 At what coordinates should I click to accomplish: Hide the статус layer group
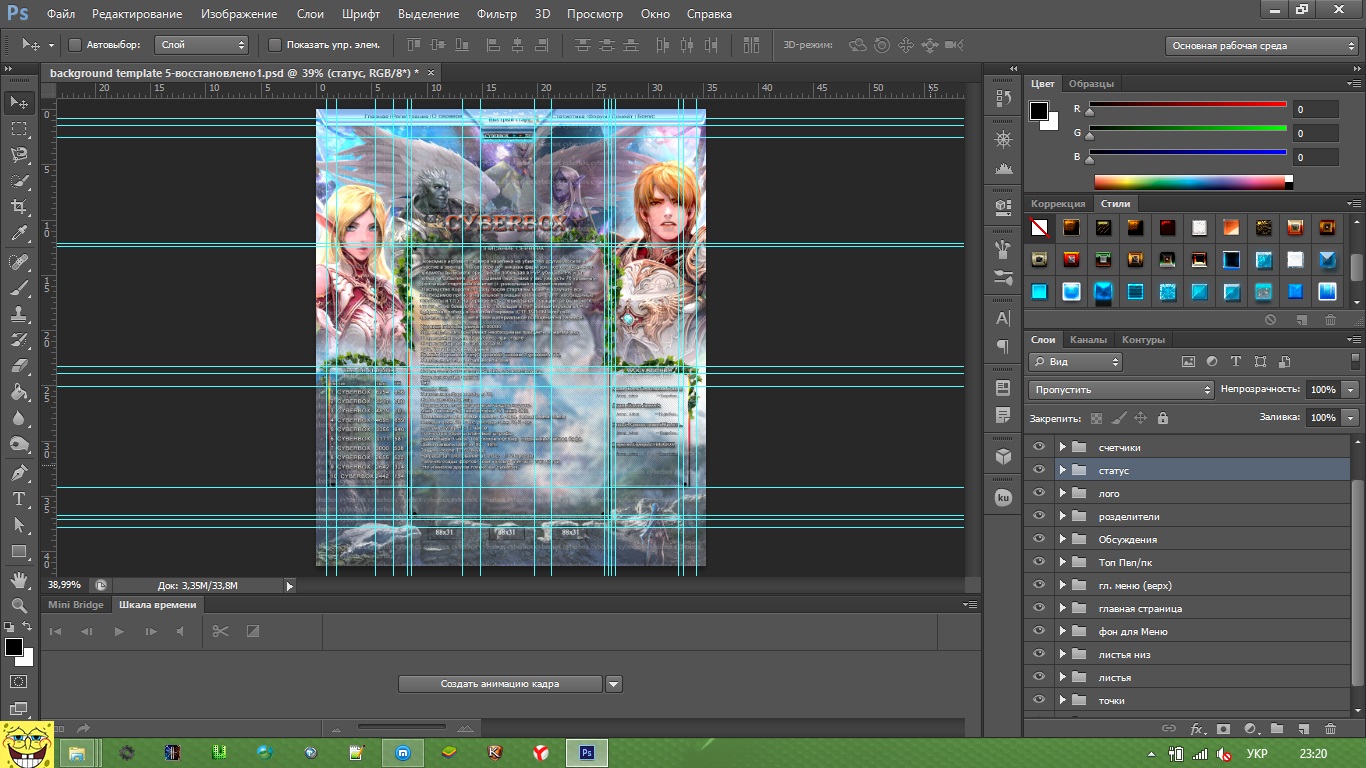pos(1038,470)
